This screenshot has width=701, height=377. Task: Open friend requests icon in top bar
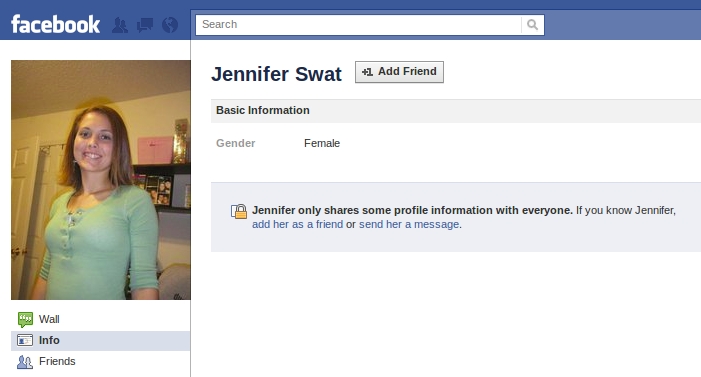119,25
